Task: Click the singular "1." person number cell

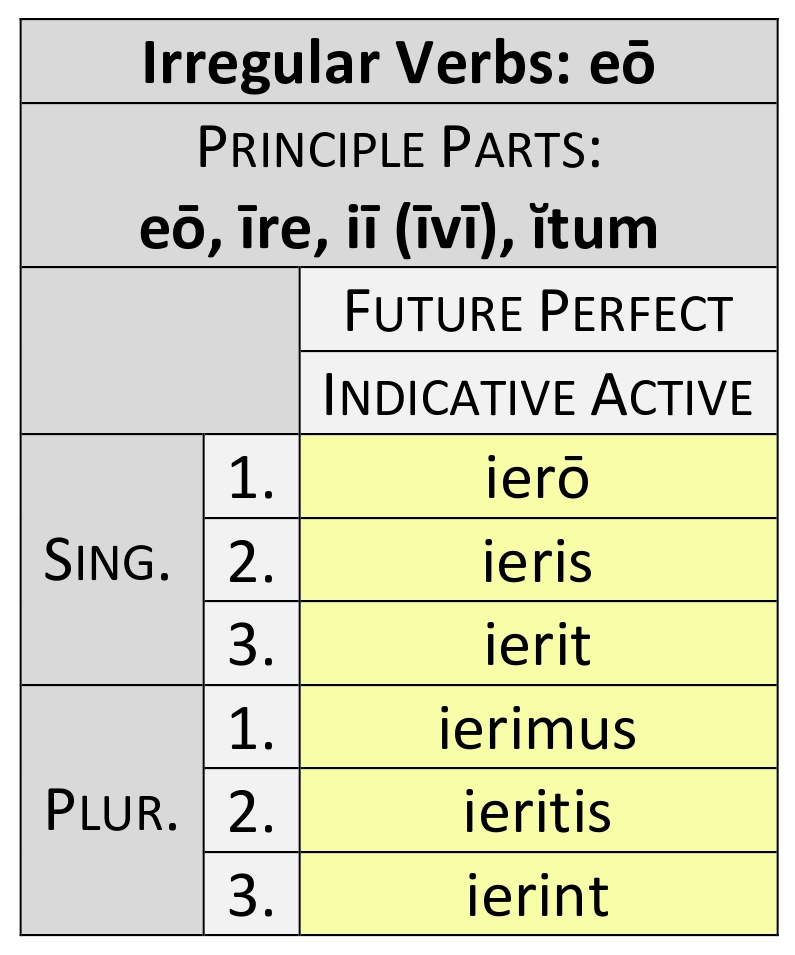Action: 251,478
